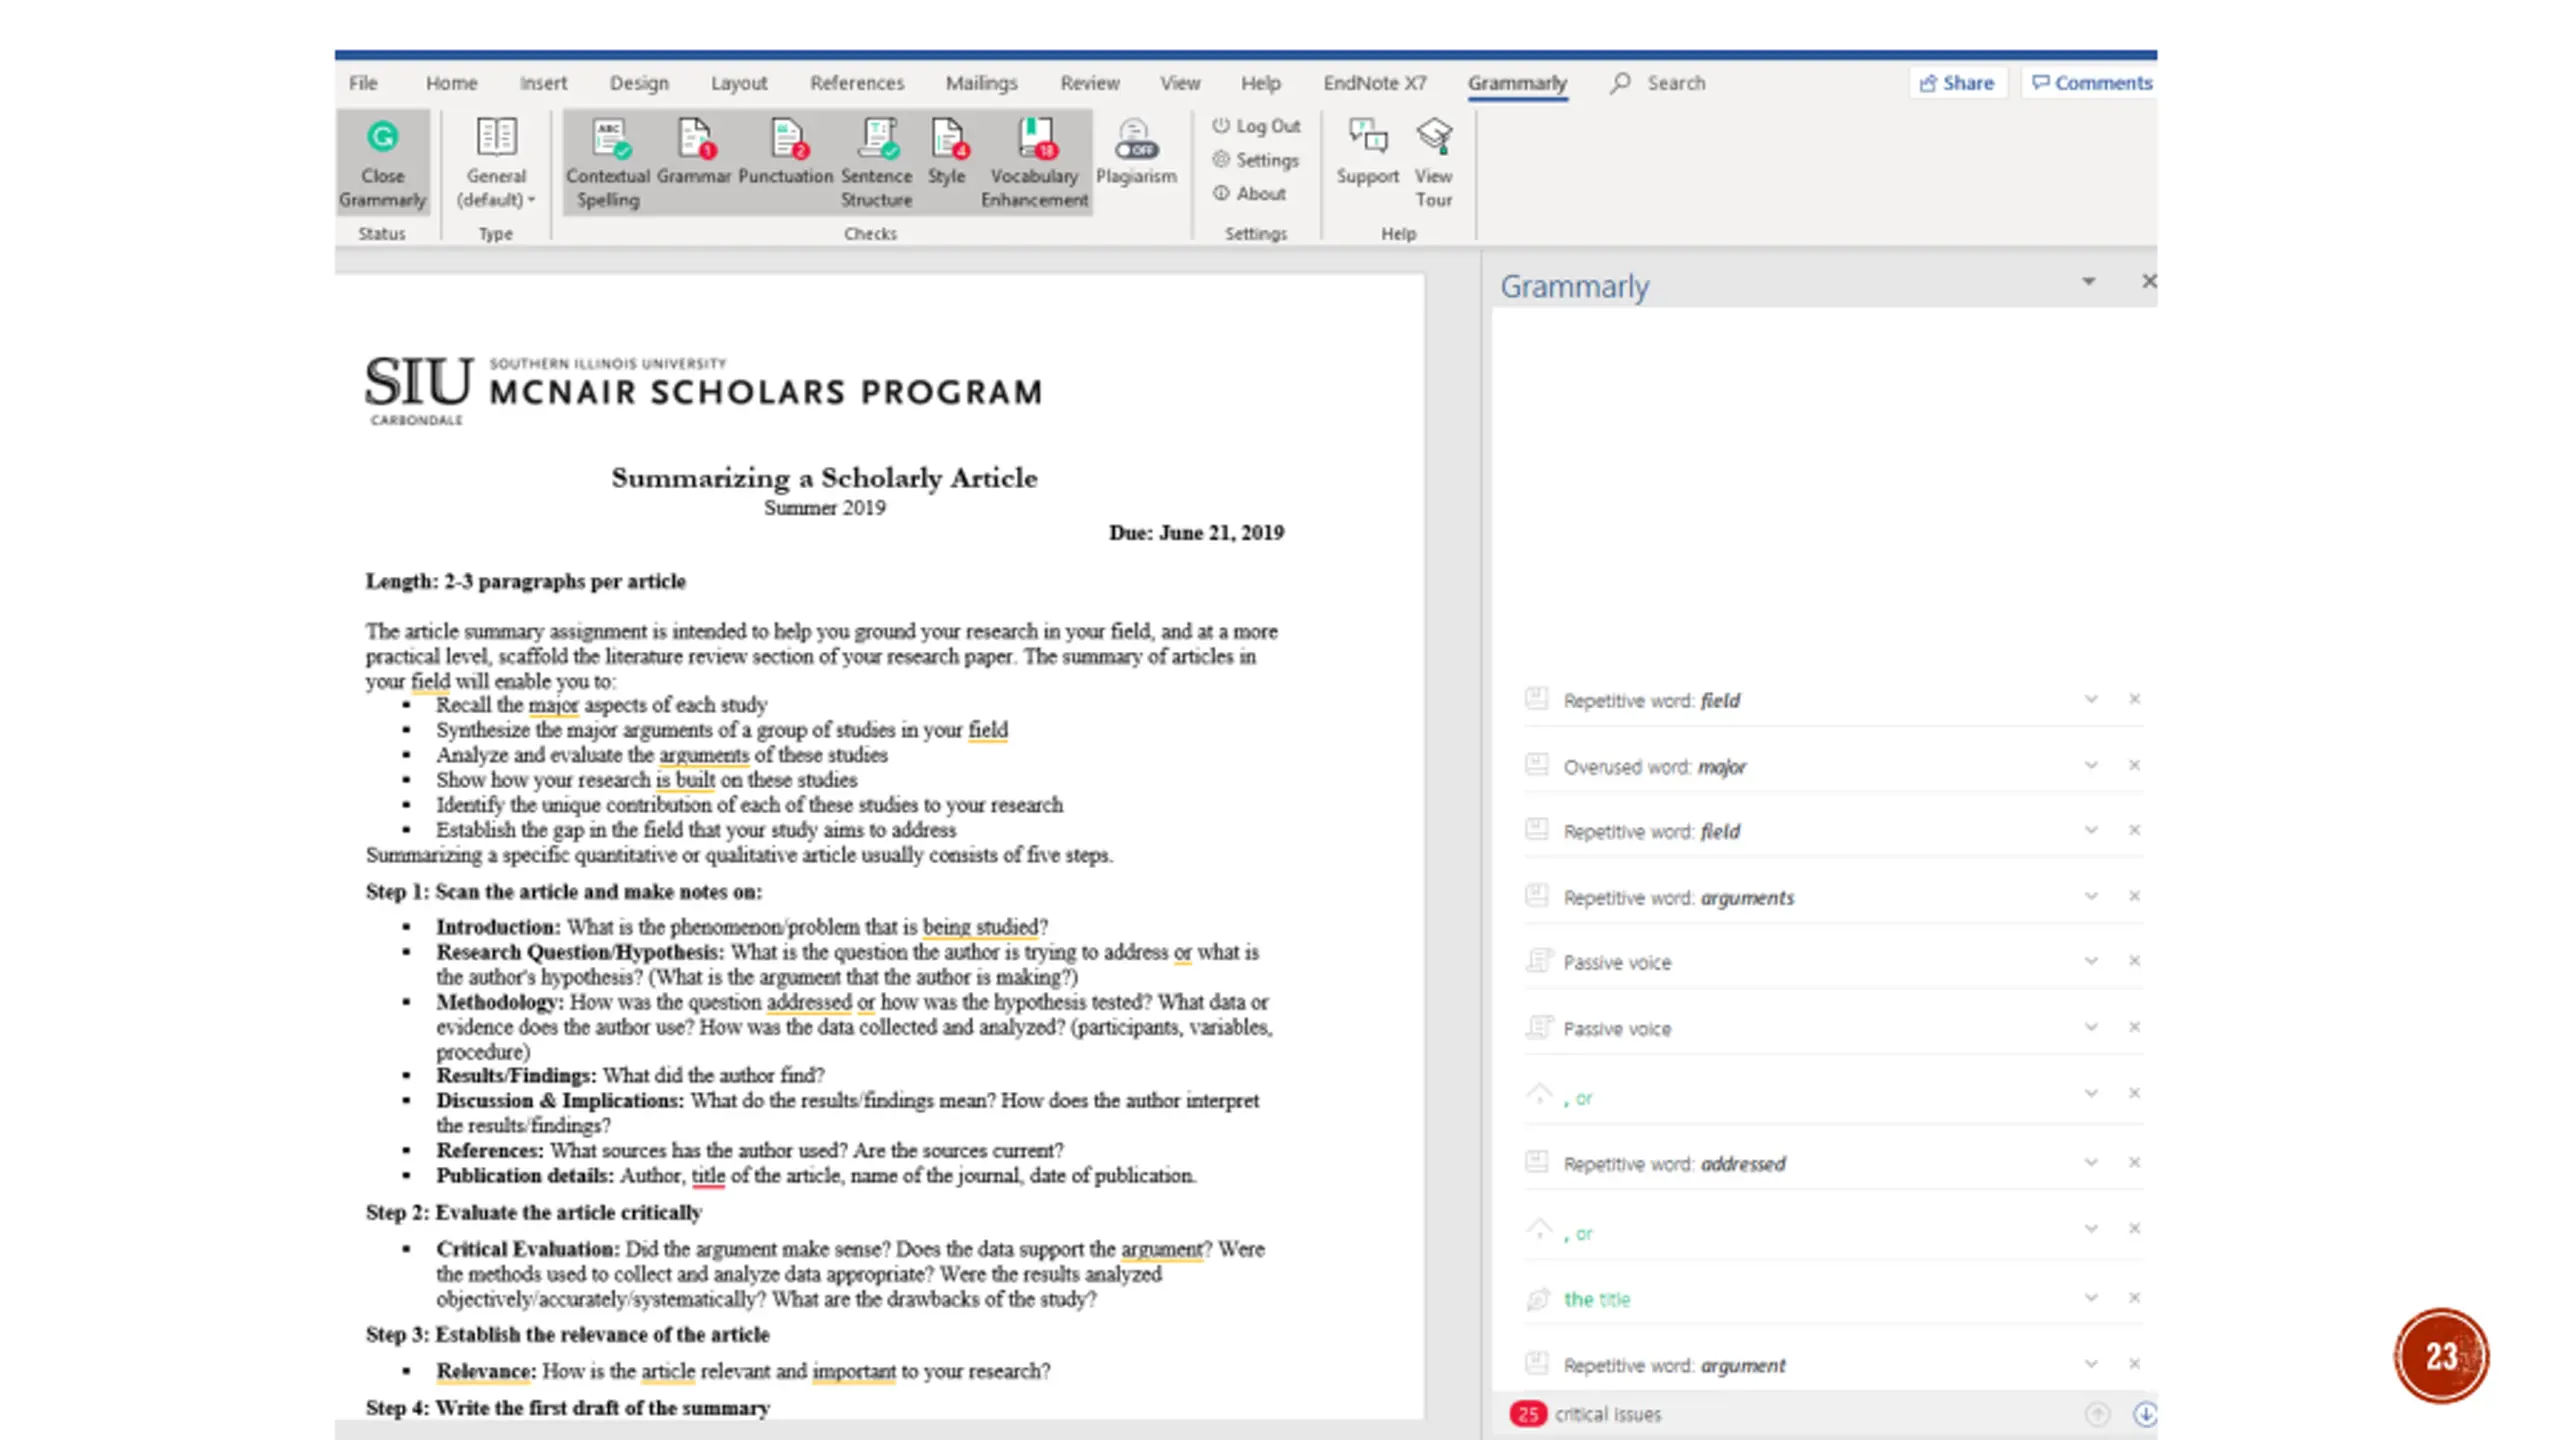Image resolution: width=2560 pixels, height=1440 pixels.
Task: Dismiss 'Repetitive word: argument' issue
Action: coord(2134,1364)
